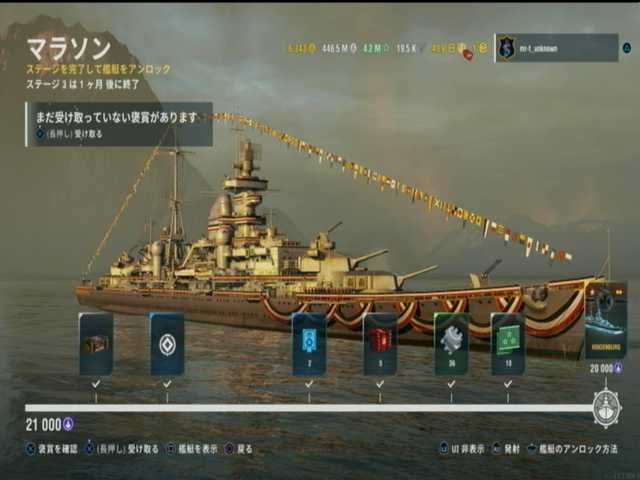Open 艦艇のアンロック方法 help prompt
Viewport: 640px width, 480px height.
(x=572, y=449)
